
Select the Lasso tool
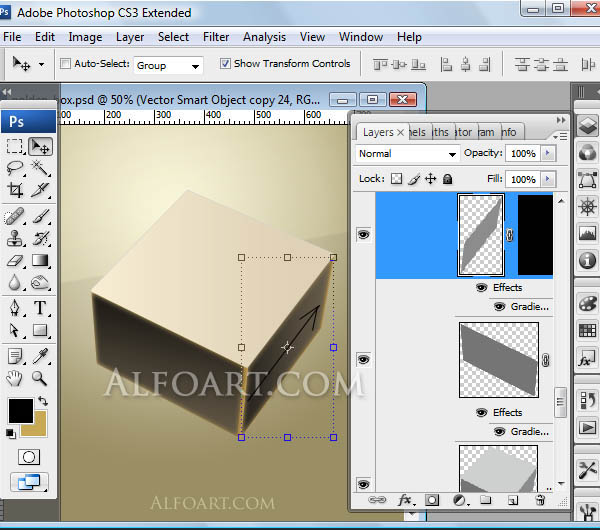15,168
